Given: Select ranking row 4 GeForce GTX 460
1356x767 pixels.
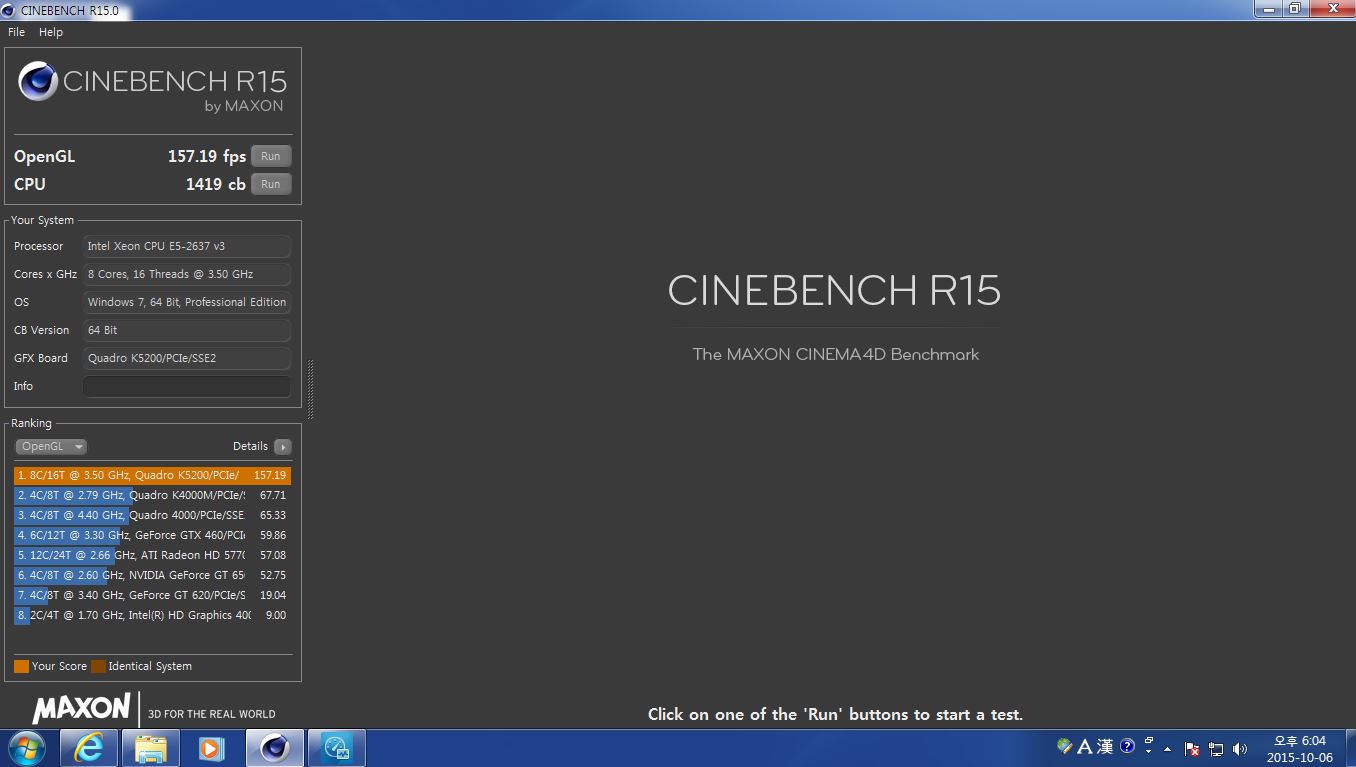Looking at the screenshot, I should [152, 535].
